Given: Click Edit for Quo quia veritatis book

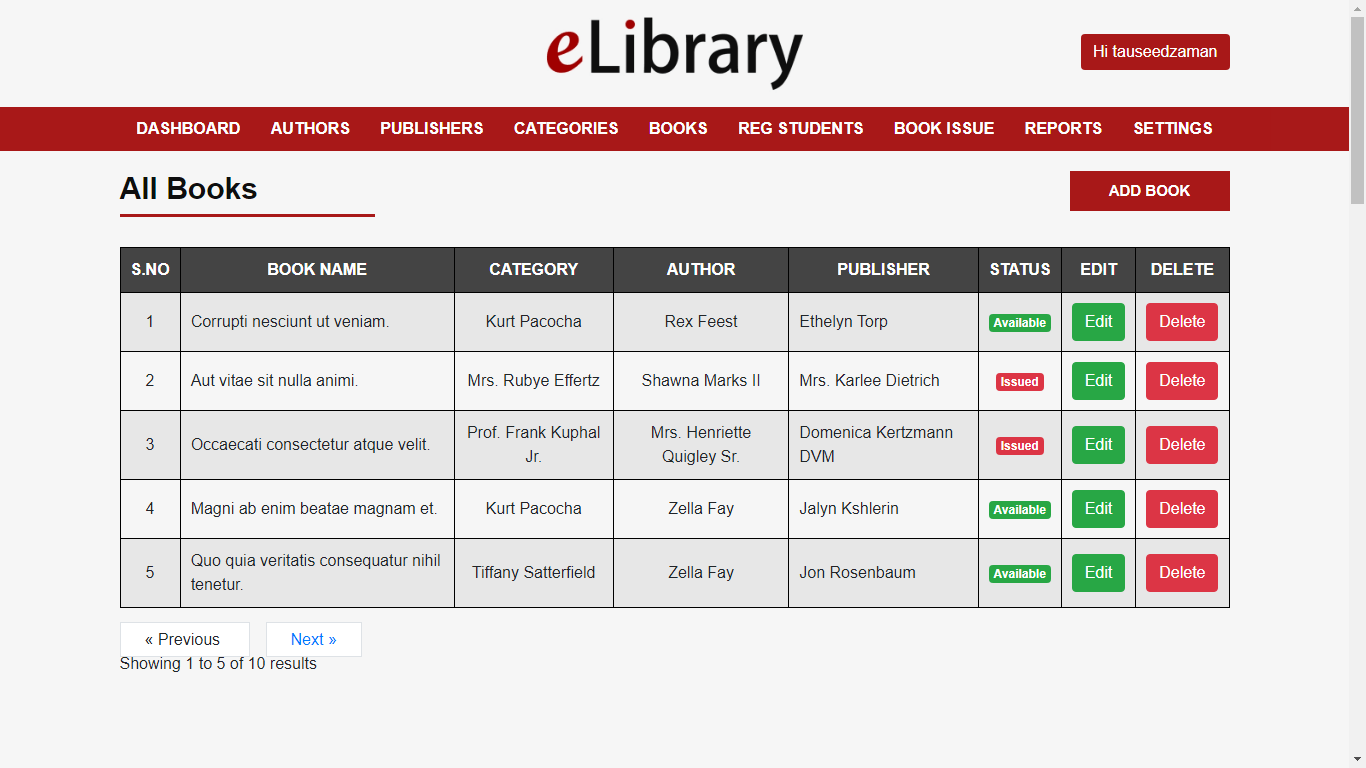Looking at the screenshot, I should coord(1098,572).
